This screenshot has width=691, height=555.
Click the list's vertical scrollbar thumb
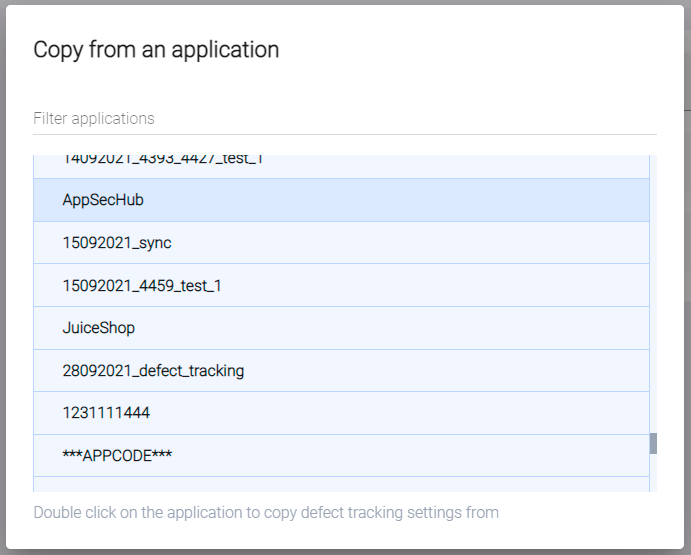pyautogui.click(x=653, y=443)
